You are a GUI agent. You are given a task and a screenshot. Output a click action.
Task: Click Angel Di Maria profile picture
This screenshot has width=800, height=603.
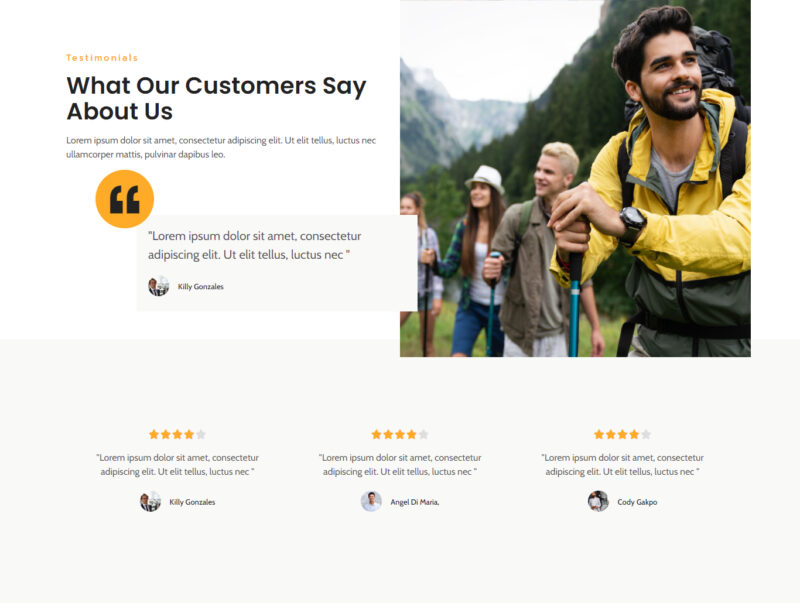[371, 501]
